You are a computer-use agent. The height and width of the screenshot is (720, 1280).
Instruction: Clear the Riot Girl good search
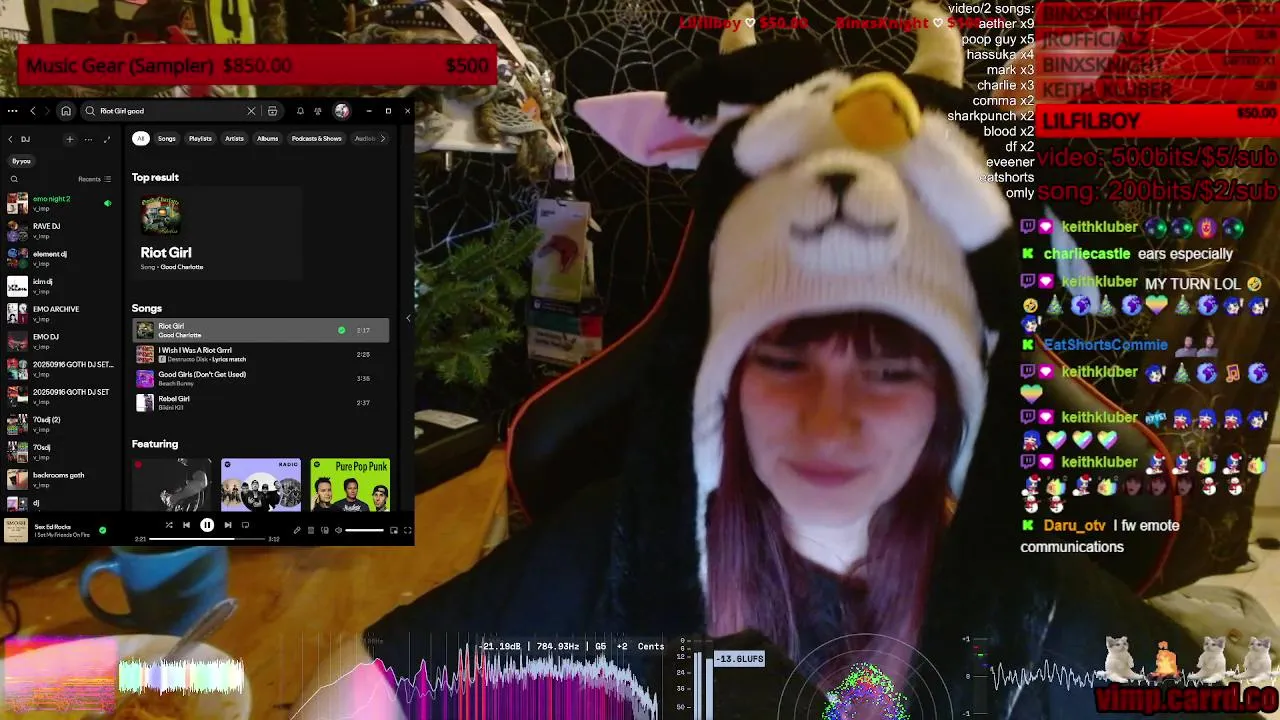tap(251, 111)
